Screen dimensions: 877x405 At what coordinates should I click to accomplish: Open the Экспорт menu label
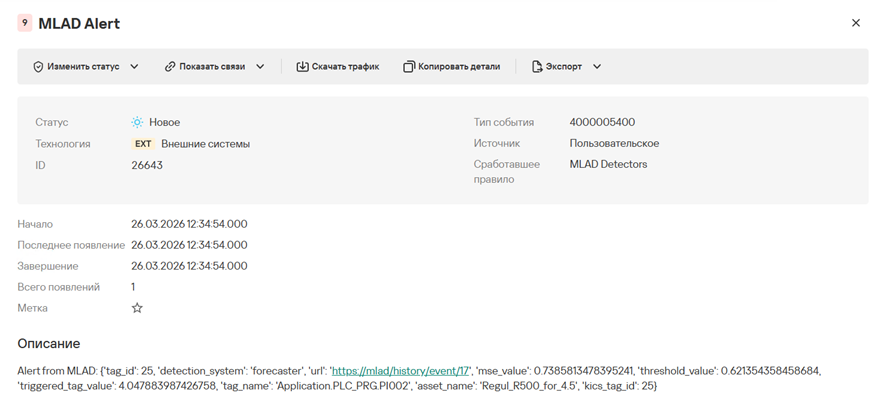click(564, 67)
